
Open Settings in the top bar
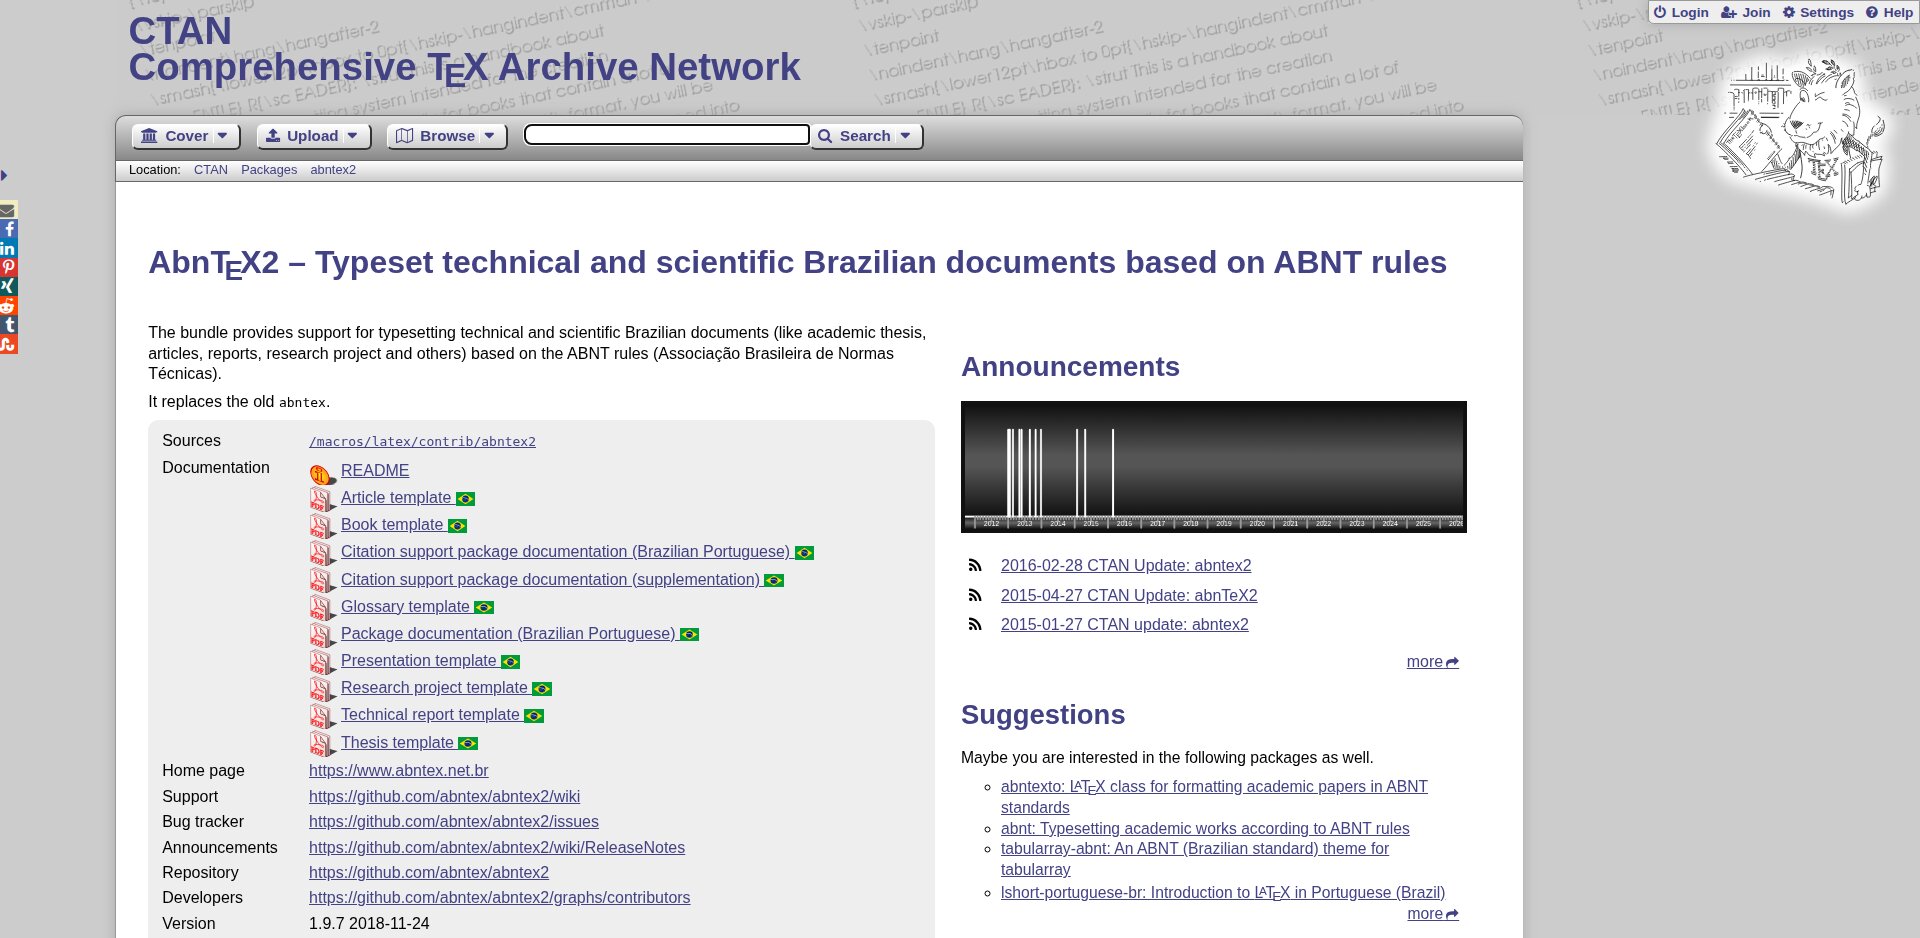click(x=1818, y=13)
